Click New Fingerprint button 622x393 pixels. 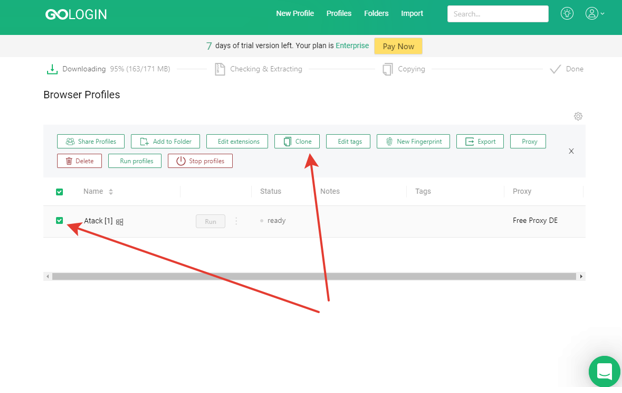pyautogui.click(x=413, y=142)
